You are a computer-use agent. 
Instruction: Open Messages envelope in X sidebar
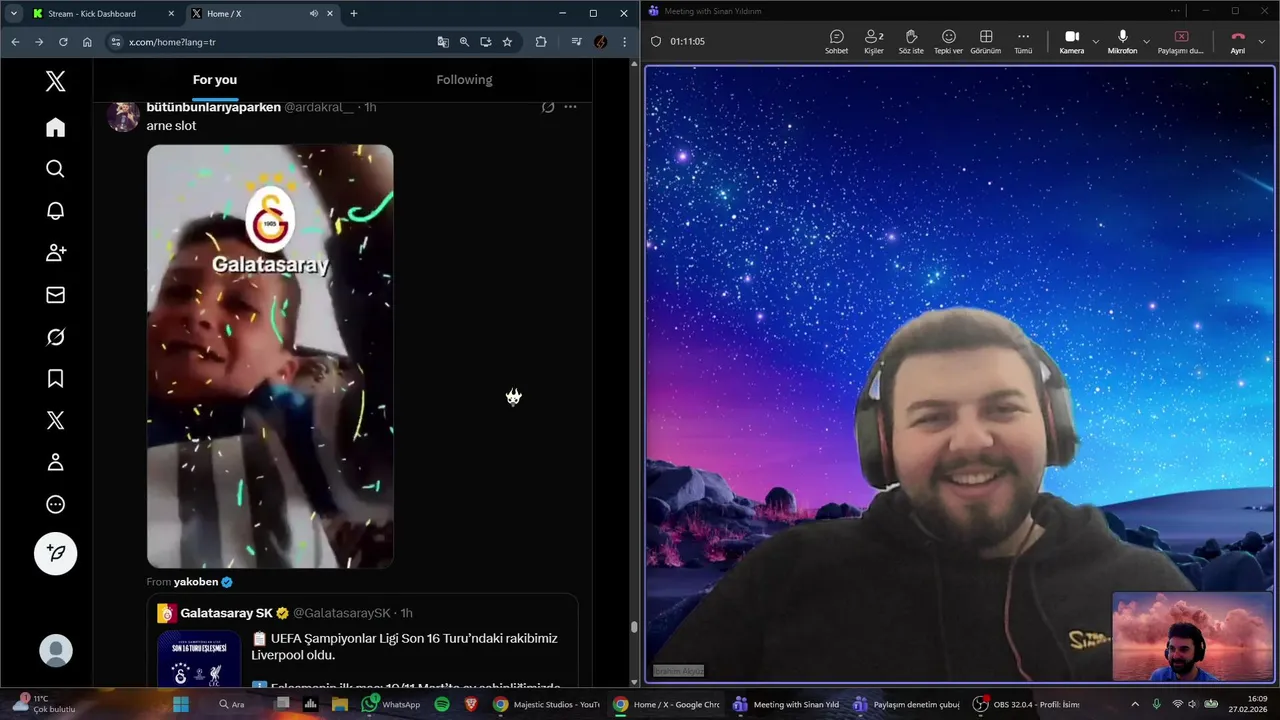pyautogui.click(x=56, y=295)
